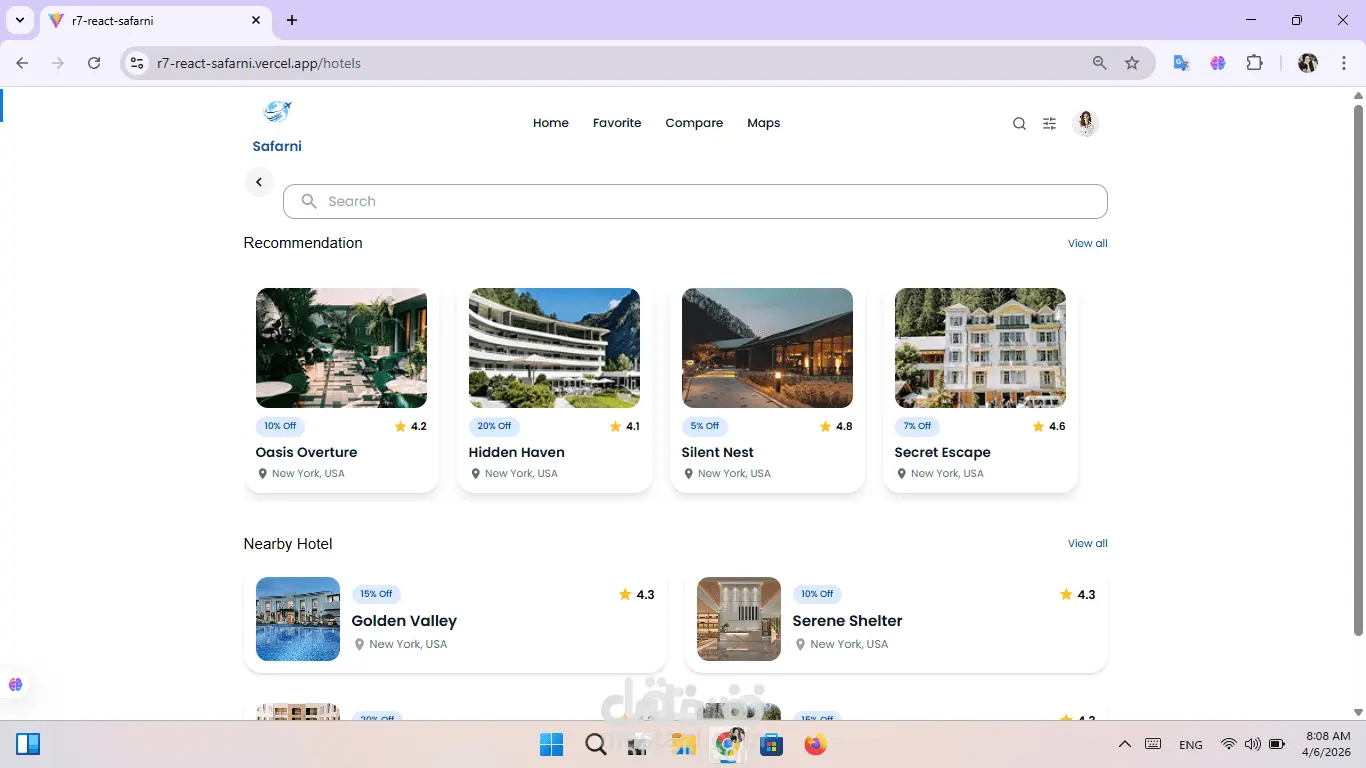
Task: Open the site information icon beside the URL
Action: coord(138,63)
